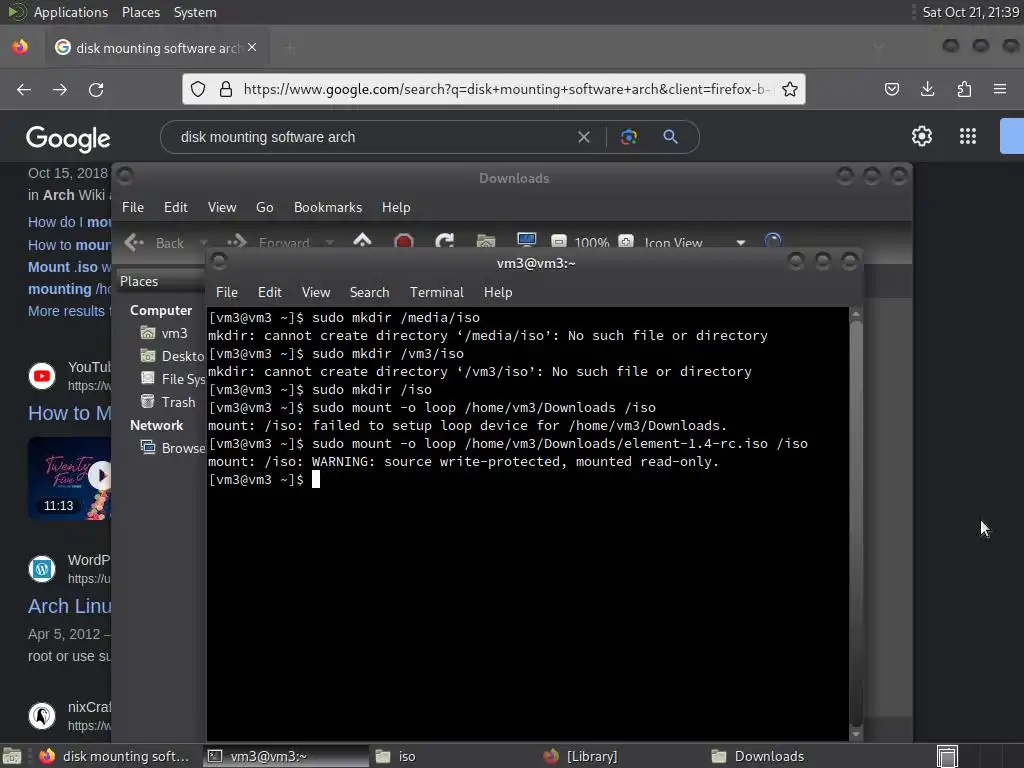The width and height of the screenshot is (1024, 768).
Task: Open Help menu in Downloads window
Action: coord(396,207)
